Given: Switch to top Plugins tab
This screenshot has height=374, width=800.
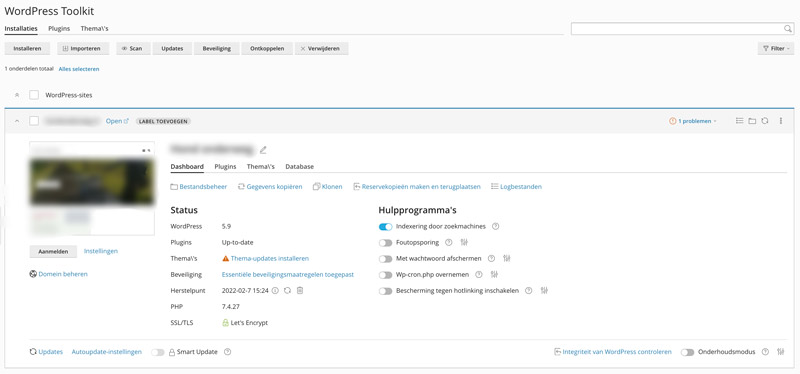Looking at the screenshot, I should point(59,29).
